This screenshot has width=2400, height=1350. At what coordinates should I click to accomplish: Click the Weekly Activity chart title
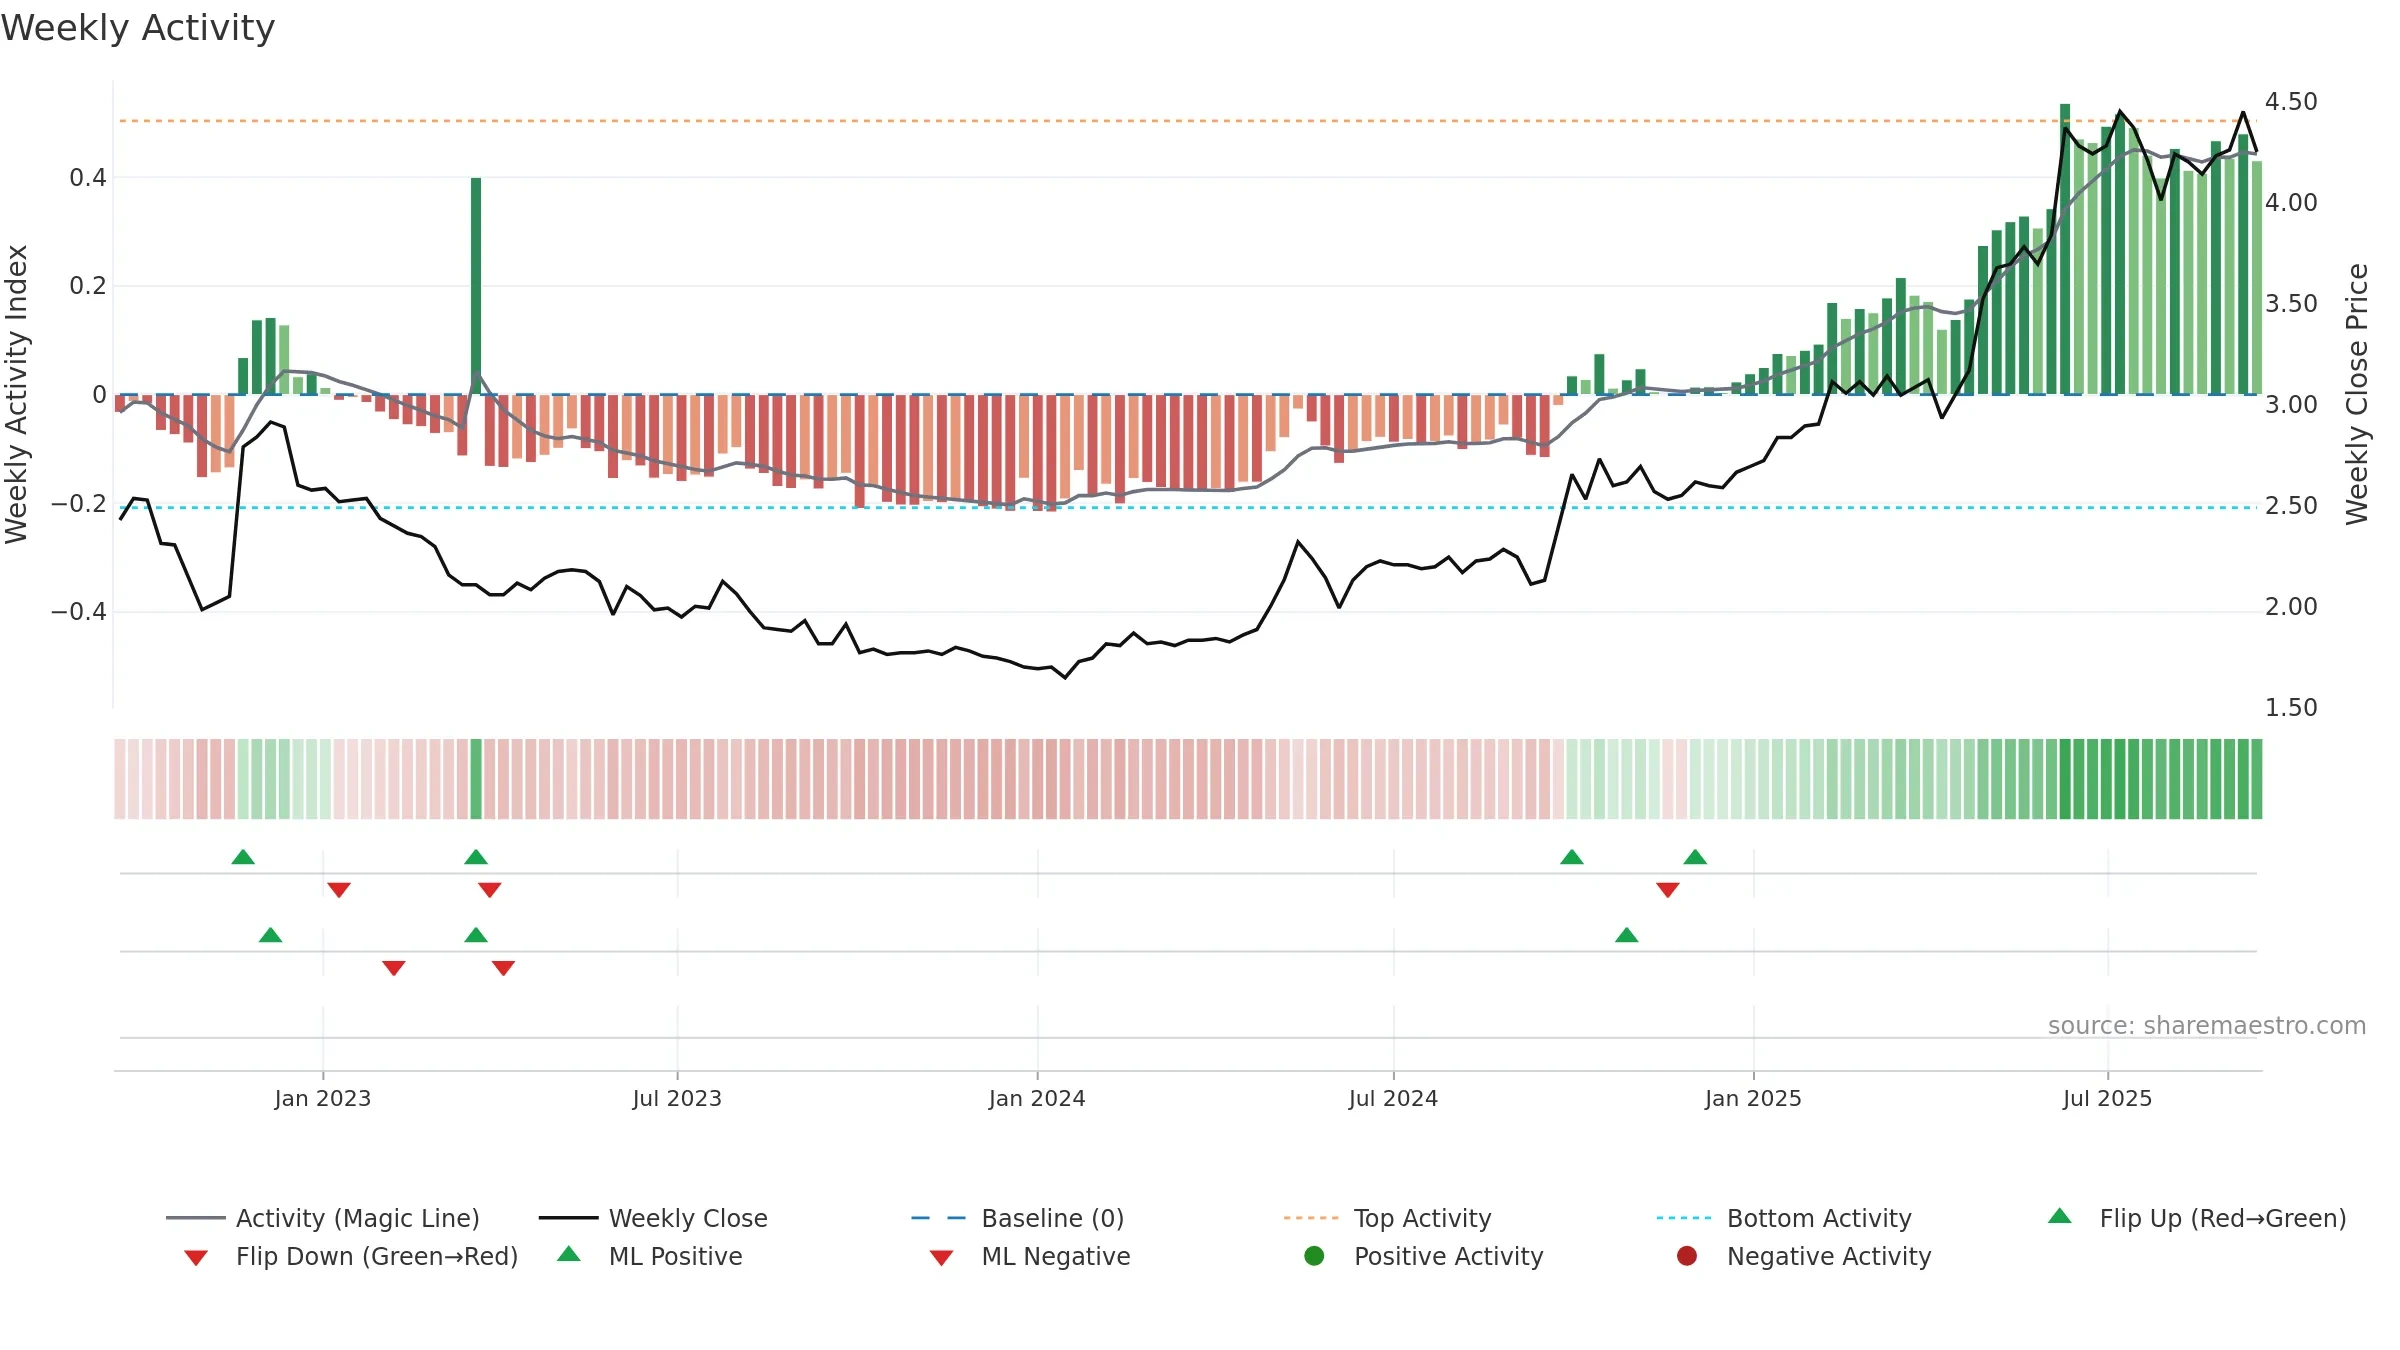pyautogui.click(x=138, y=28)
